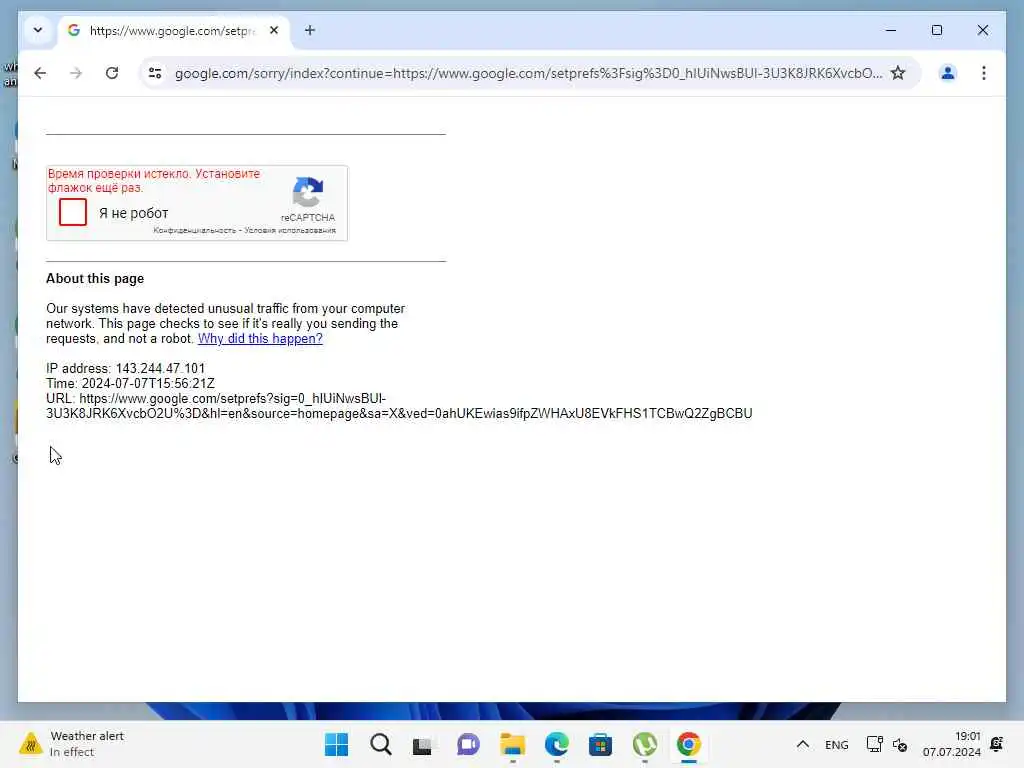Click the red expired verification message

pos(153,180)
